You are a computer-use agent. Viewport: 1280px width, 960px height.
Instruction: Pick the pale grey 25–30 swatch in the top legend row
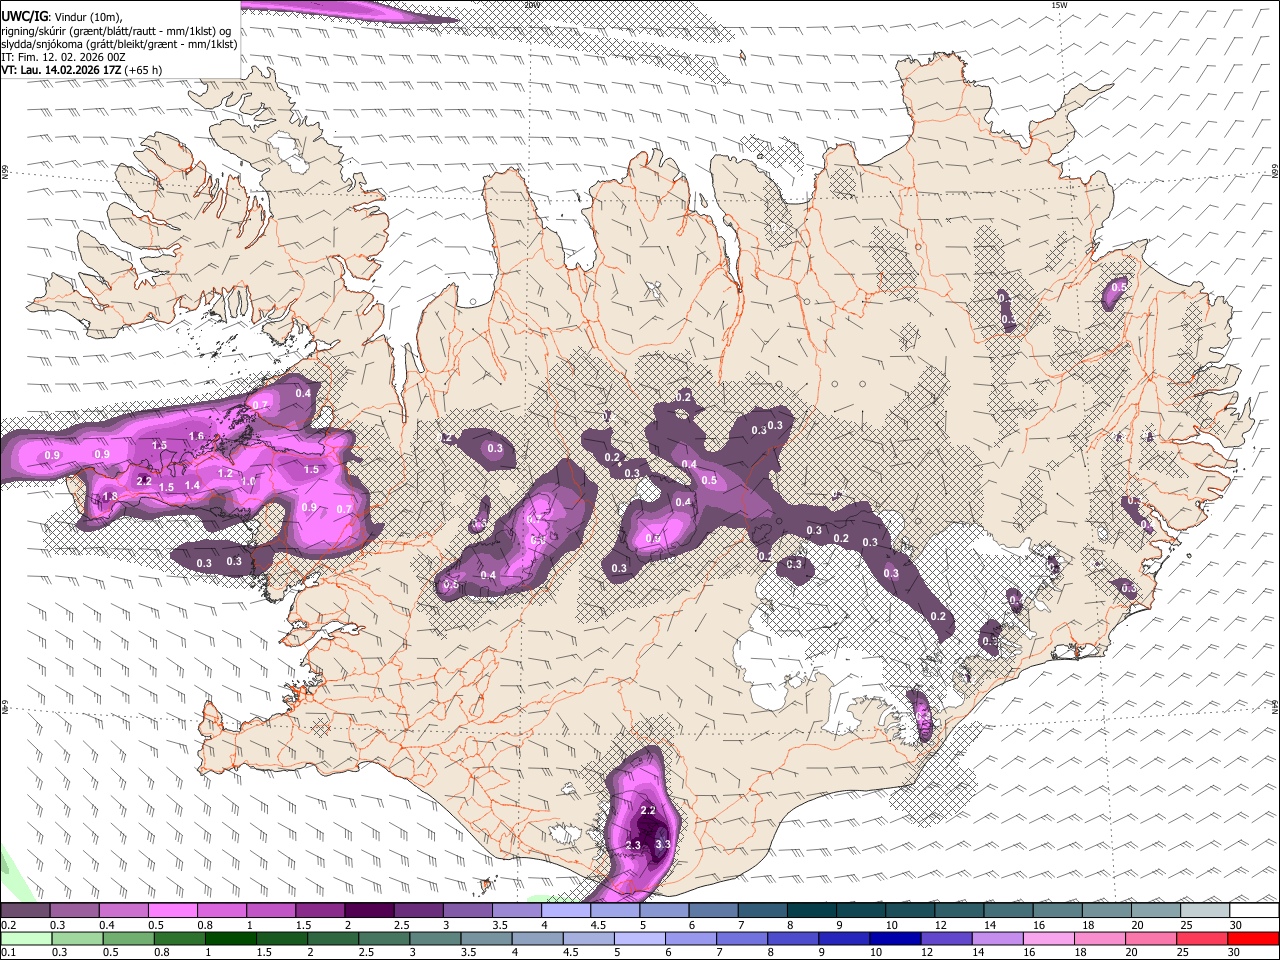pyautogui.click(x=1206, y=910)
